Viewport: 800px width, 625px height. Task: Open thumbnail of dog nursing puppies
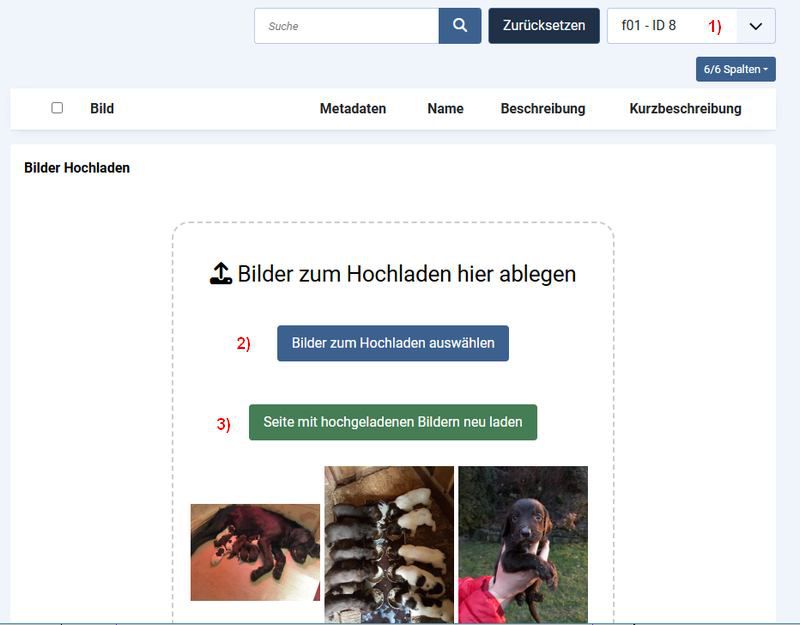tap(255, 552)
